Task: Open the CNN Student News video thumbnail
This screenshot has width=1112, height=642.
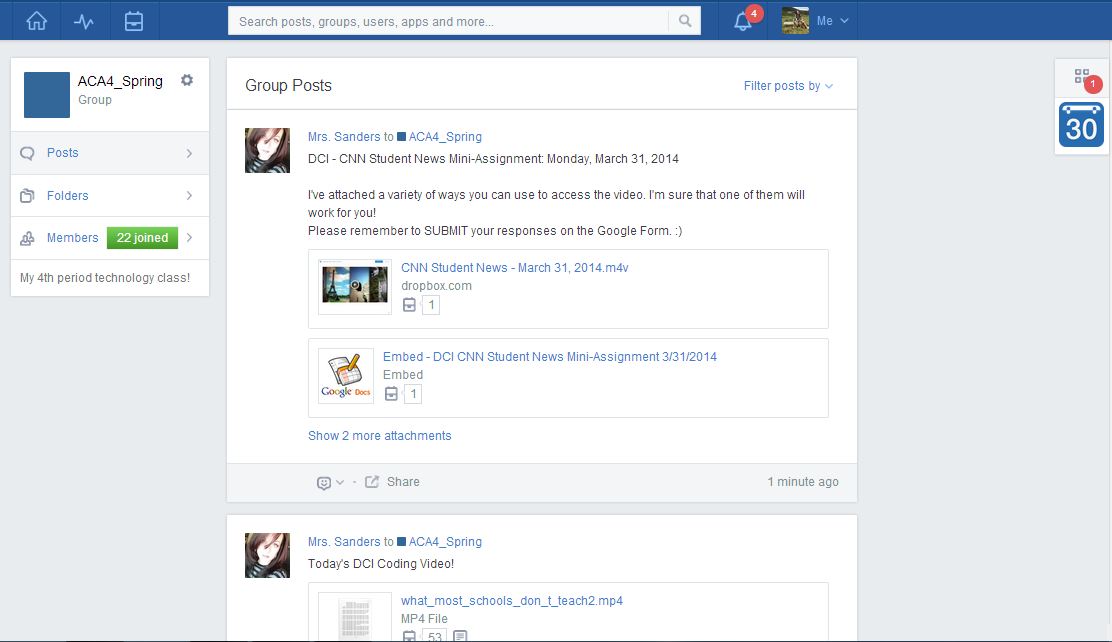Action: tap(355, 287)
